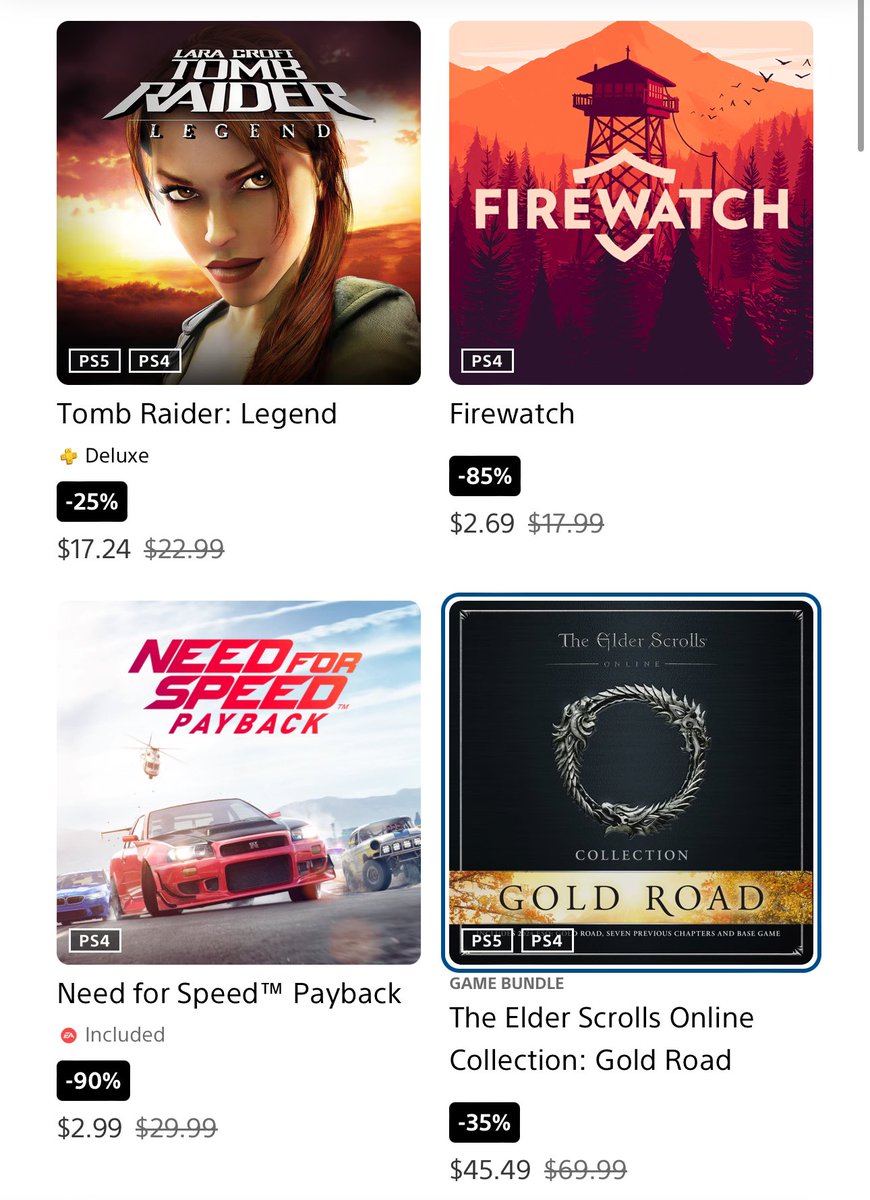Click the -25% discount badge
This screenshot has width=870, height=1200.
pos(92,502)
